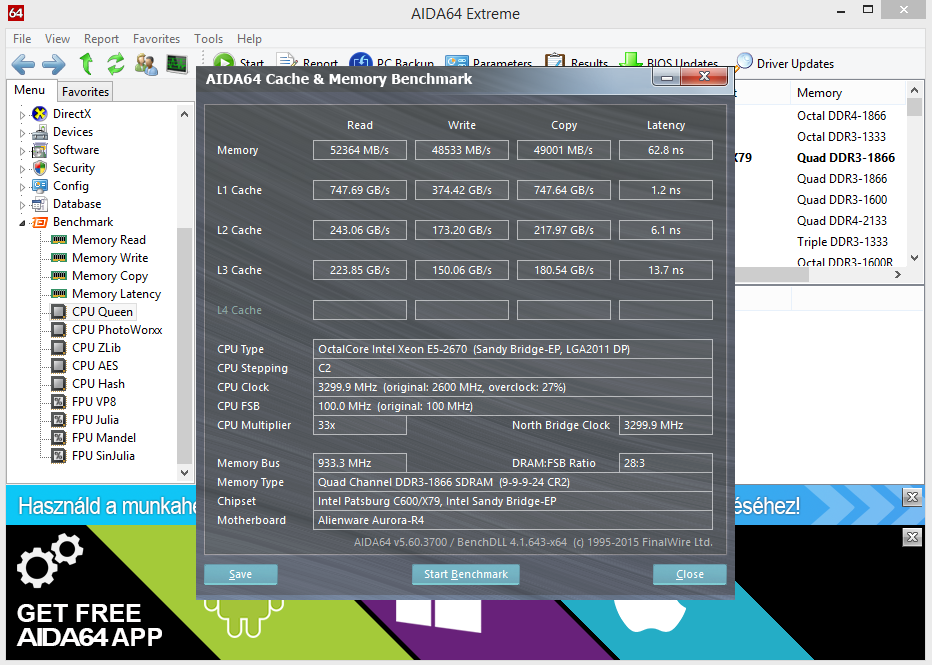This screenshot has width=932, height=665.
Task: Select the CPU PhotoWorxx benchmark
Action: click(x=116, y=330)
